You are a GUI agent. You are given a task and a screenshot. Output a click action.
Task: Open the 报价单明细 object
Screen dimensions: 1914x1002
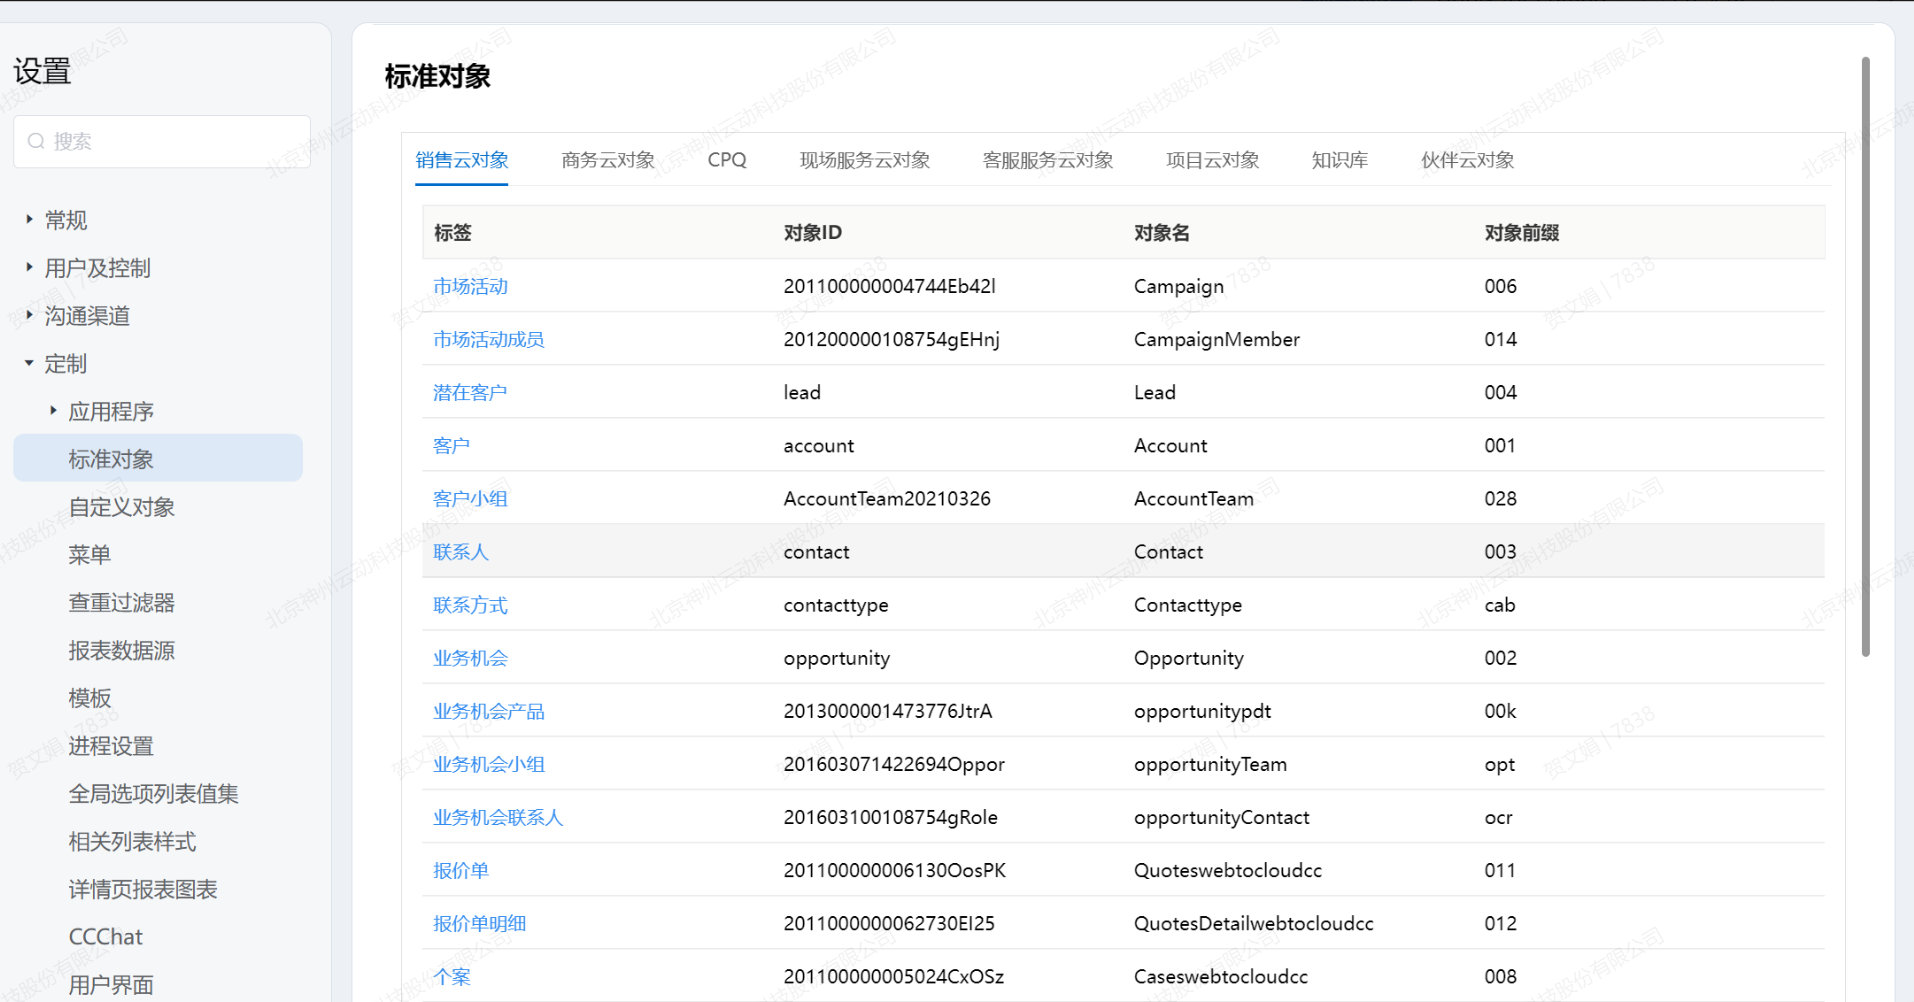click(x=479, y=923)
